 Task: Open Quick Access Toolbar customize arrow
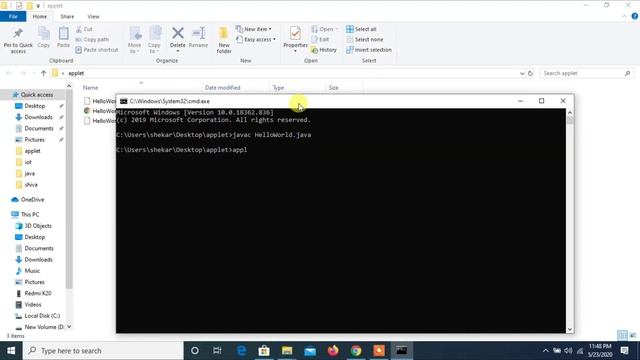point(38,6)
